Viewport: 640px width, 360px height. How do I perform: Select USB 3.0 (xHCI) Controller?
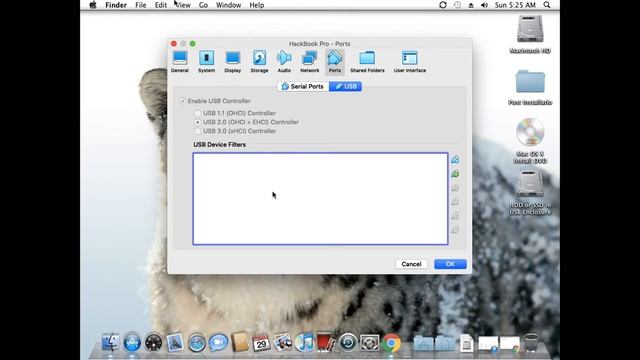[198, 131]
